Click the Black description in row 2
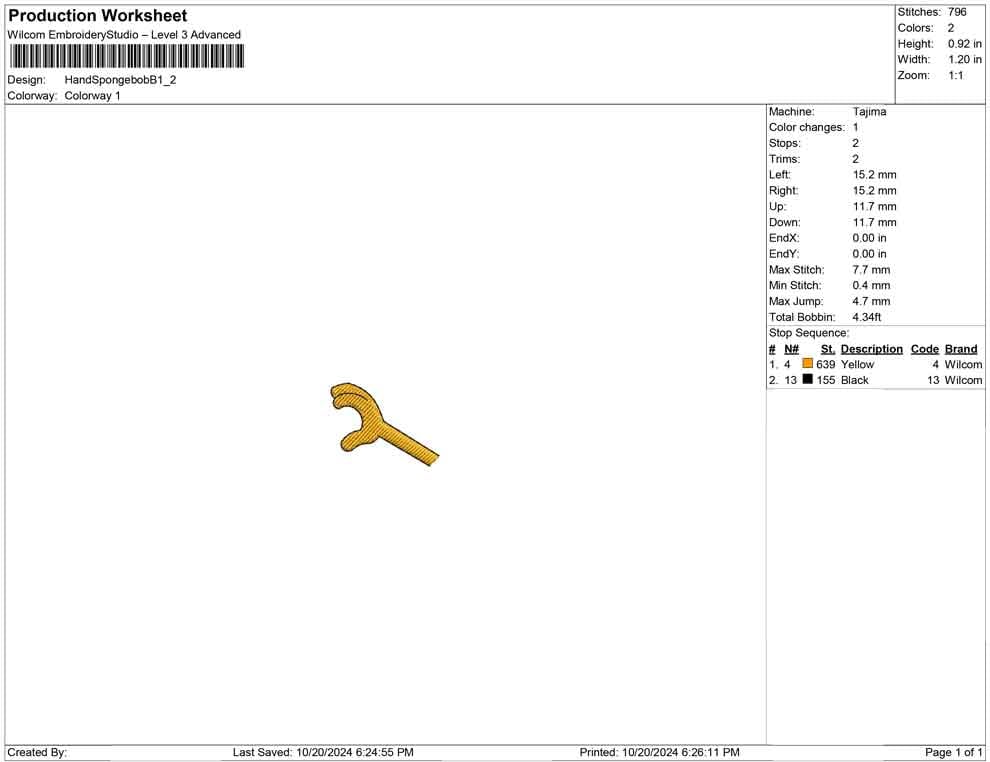Viewport: 990px width, 762px height. (x=854, y=380)
